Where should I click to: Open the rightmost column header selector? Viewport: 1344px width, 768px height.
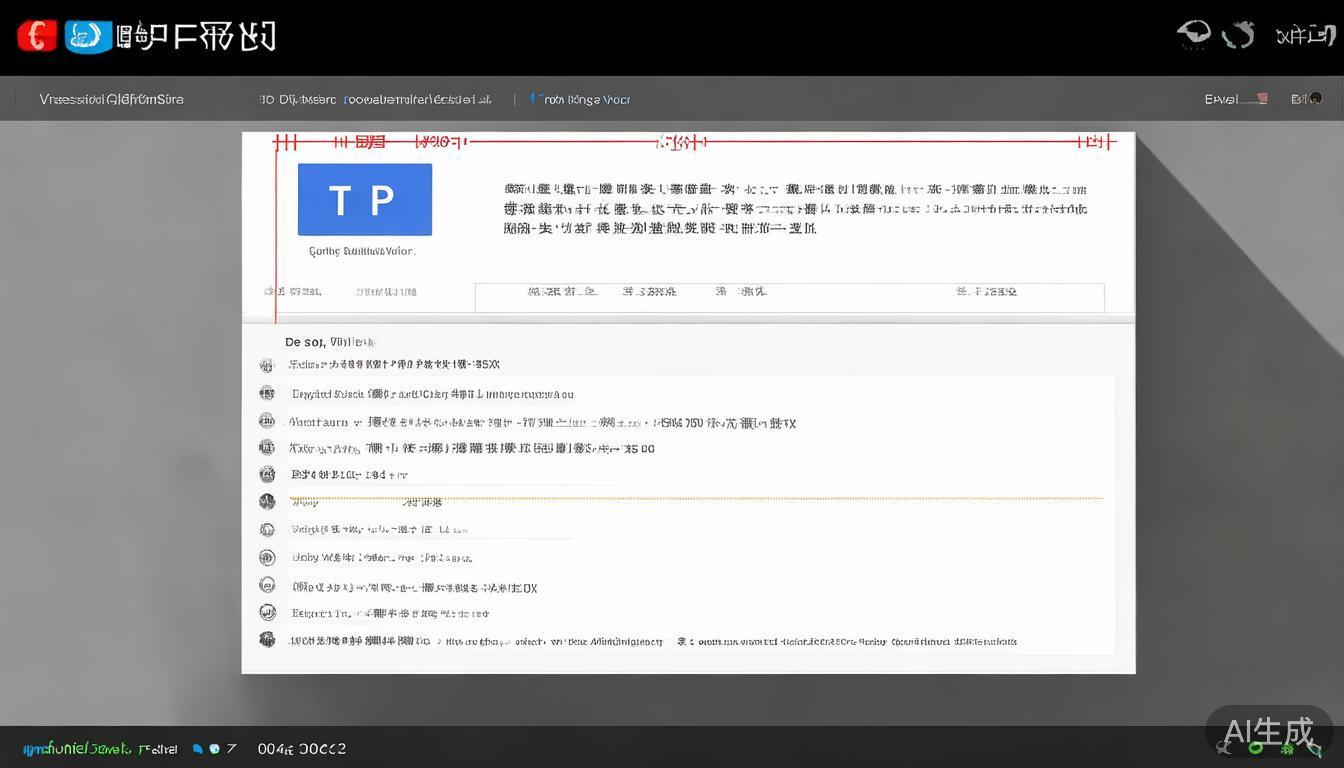click(985, 291)
